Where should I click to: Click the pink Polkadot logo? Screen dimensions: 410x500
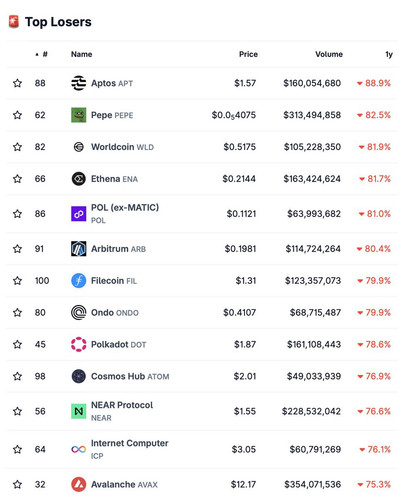(x=79, y=344)
